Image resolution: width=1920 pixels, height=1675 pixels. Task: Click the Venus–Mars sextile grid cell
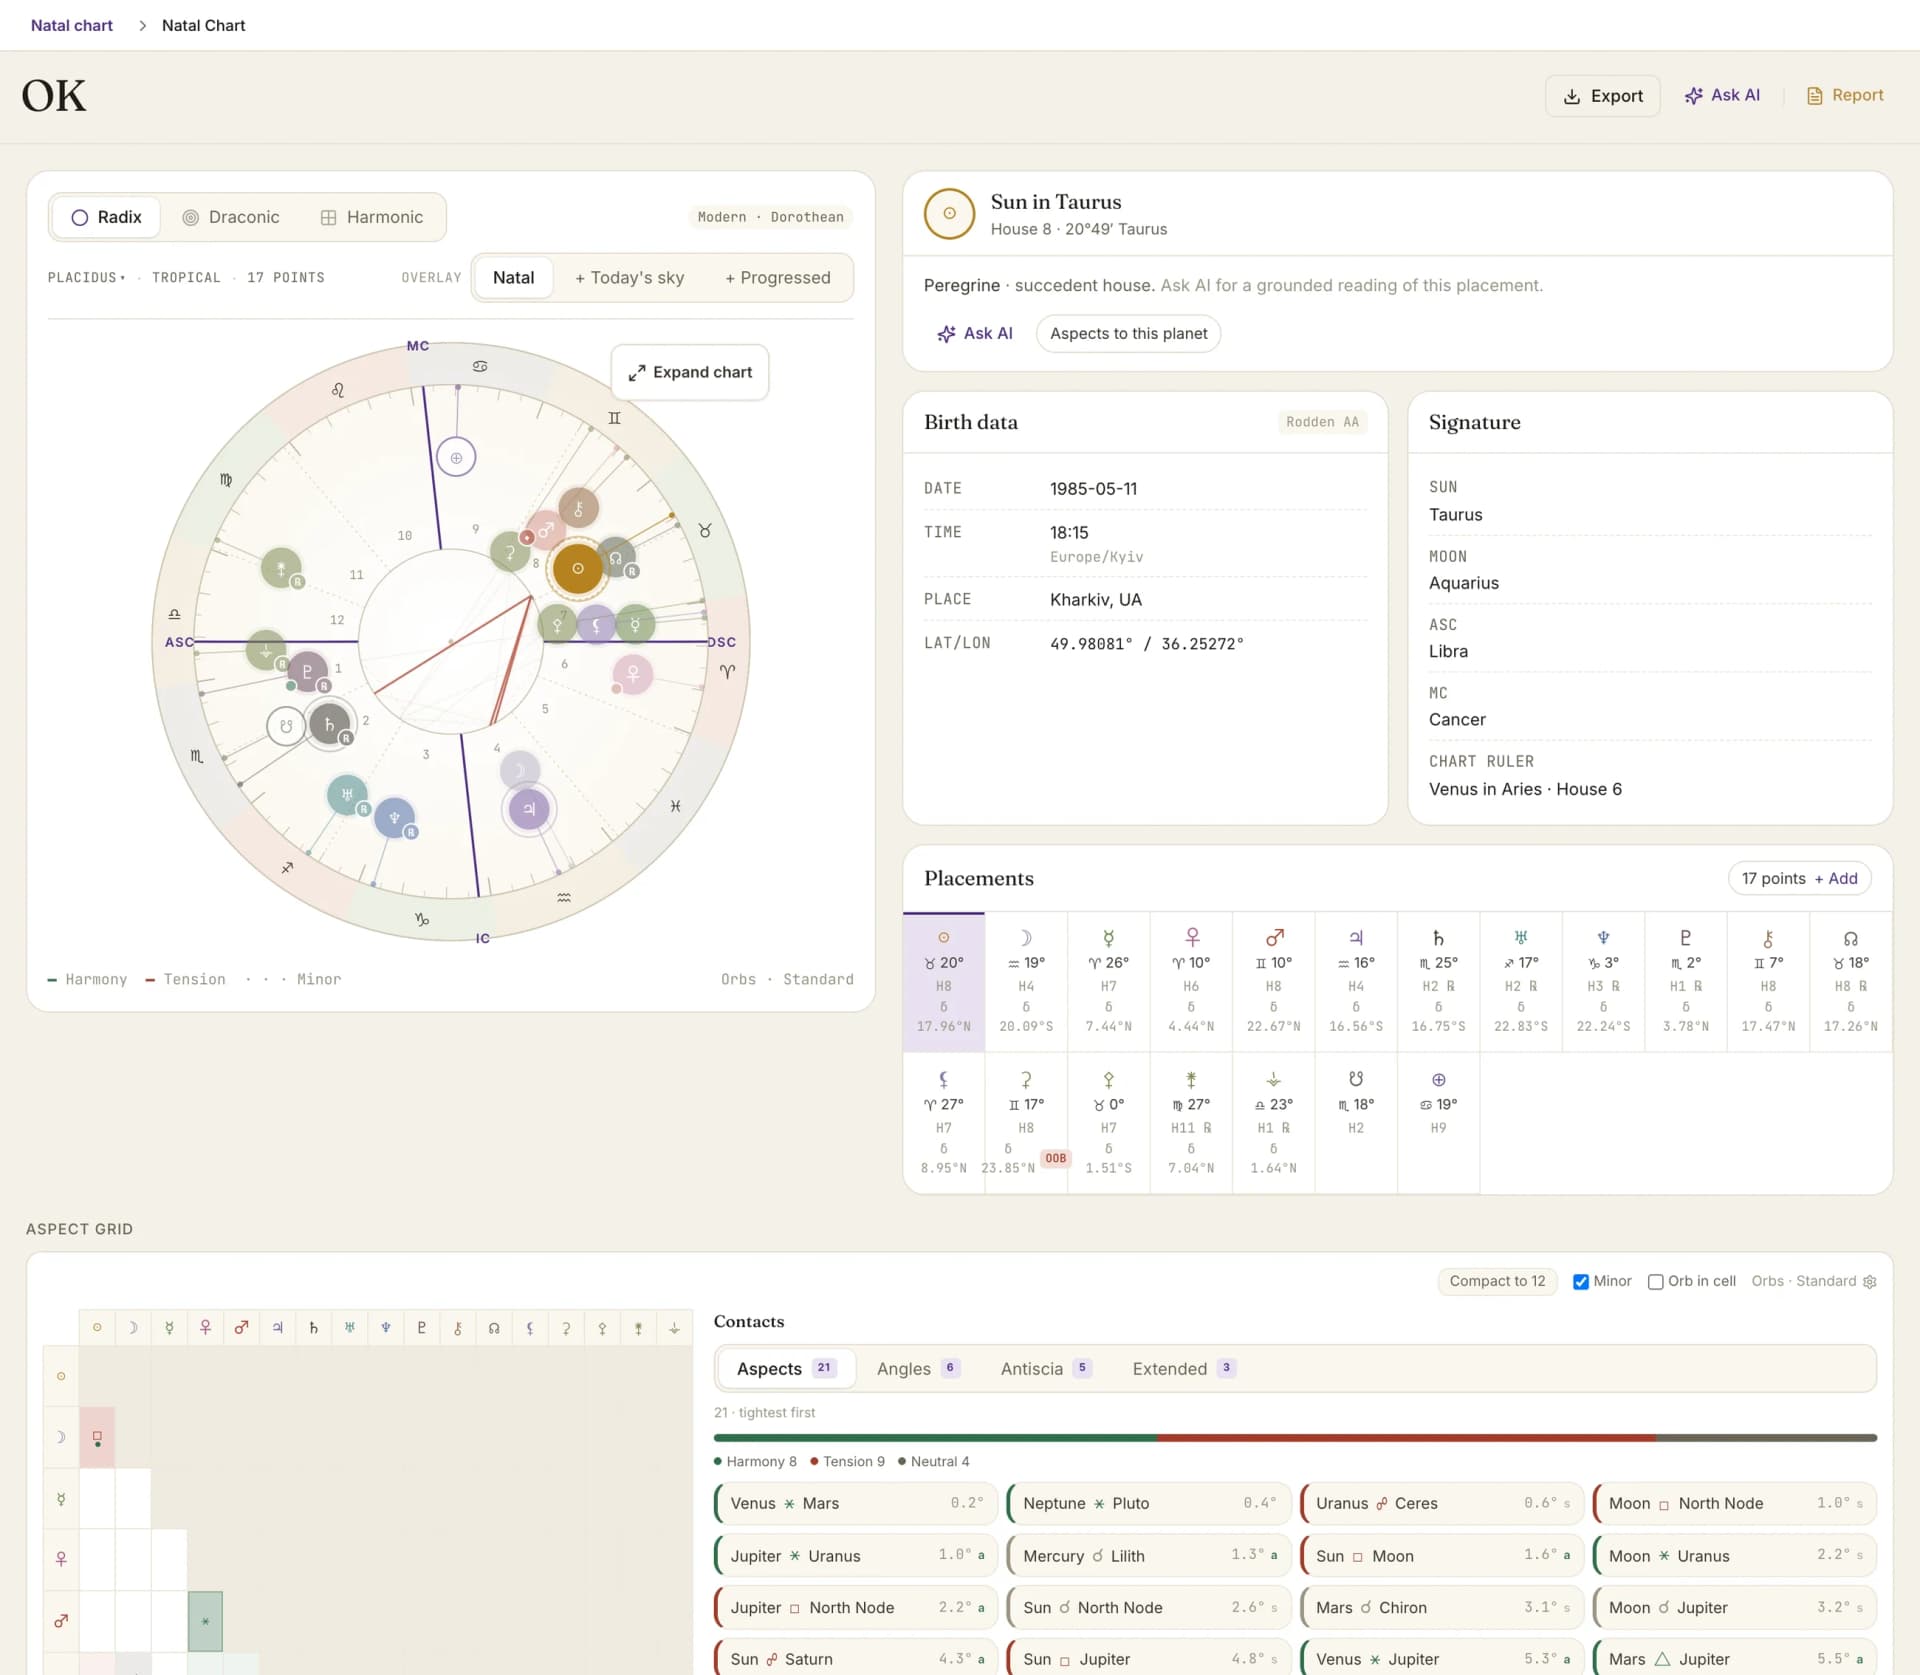[205, 1621]
